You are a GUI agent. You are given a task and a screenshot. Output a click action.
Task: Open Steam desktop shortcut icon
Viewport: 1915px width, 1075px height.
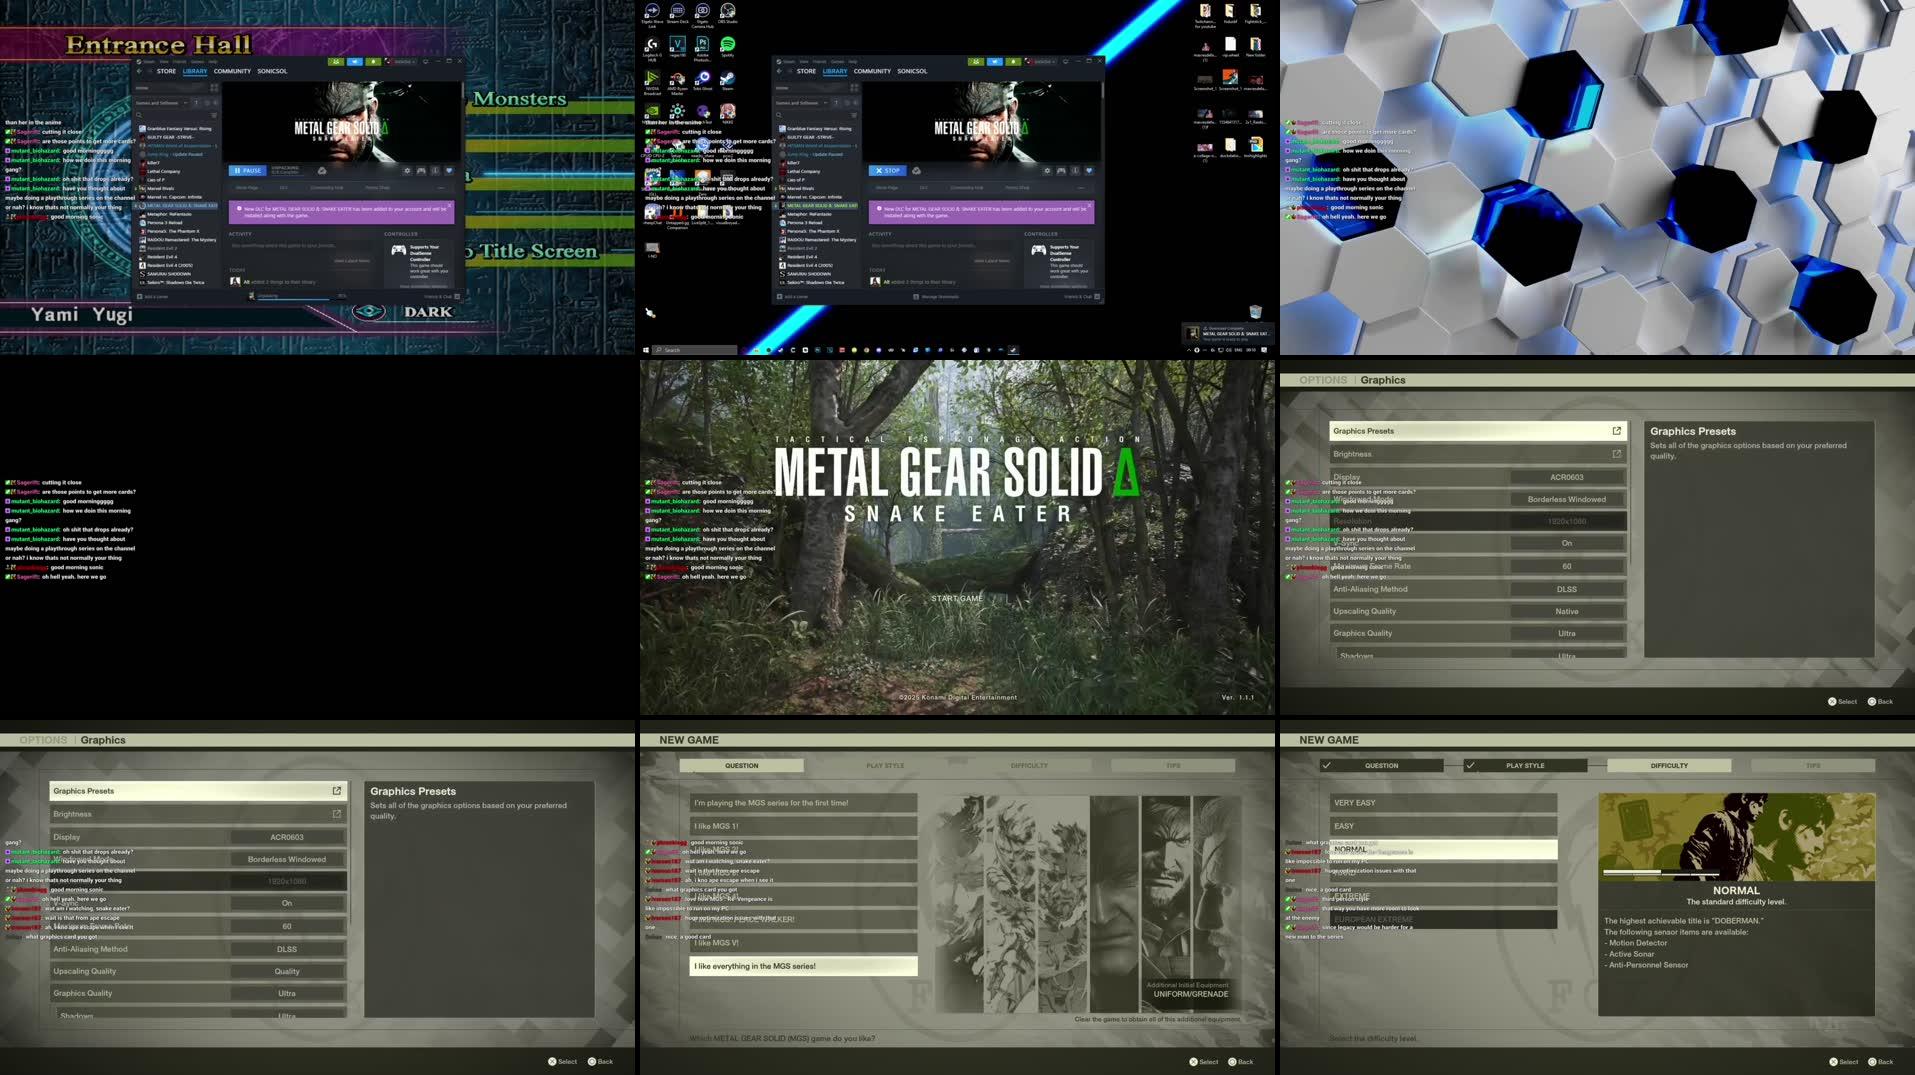pos(728,80)
